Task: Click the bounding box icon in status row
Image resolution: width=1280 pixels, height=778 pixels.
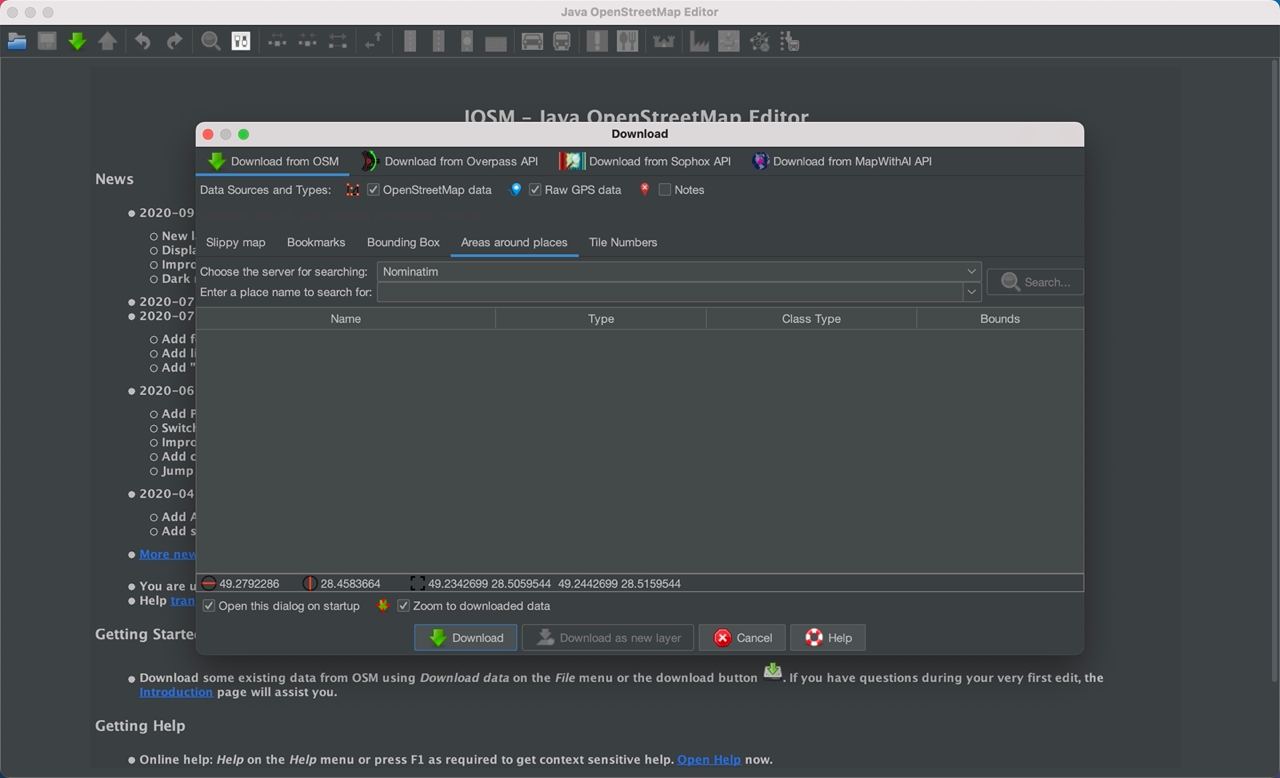Action: (417, 583)
